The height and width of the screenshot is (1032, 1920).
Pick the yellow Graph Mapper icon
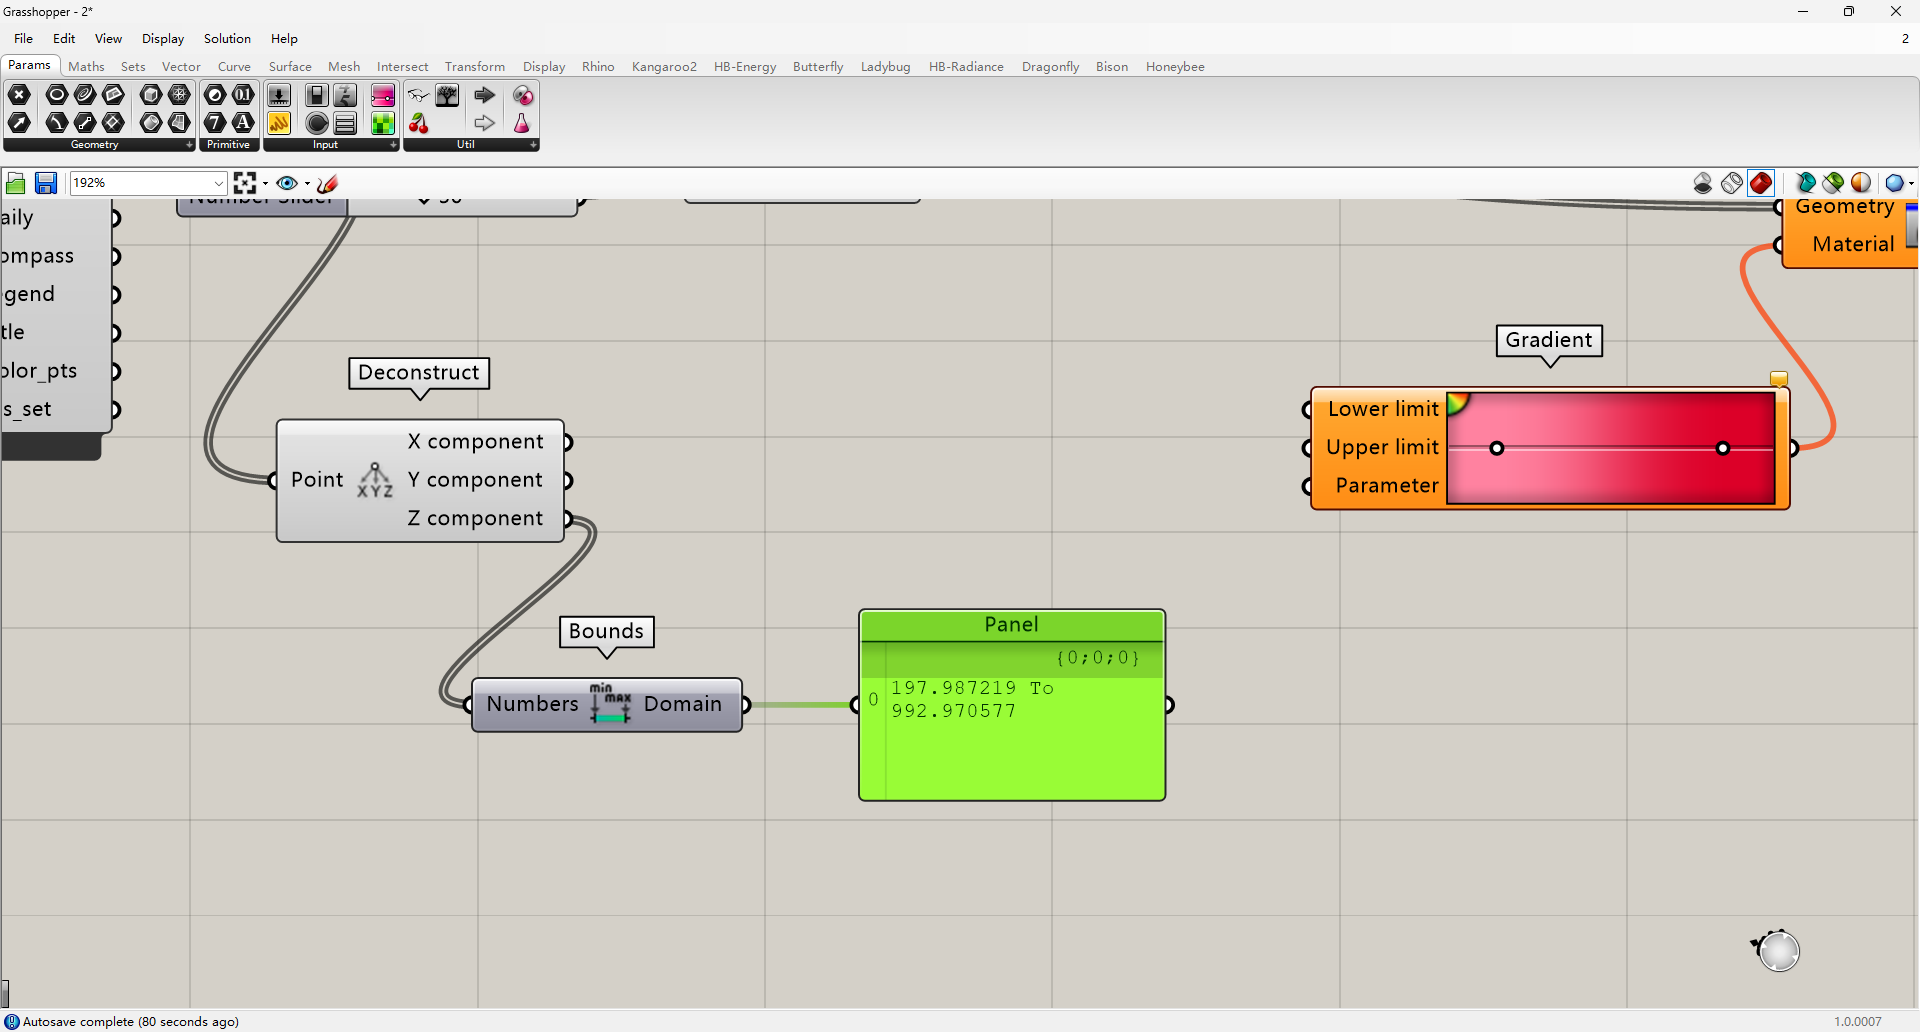click(279, 122)
